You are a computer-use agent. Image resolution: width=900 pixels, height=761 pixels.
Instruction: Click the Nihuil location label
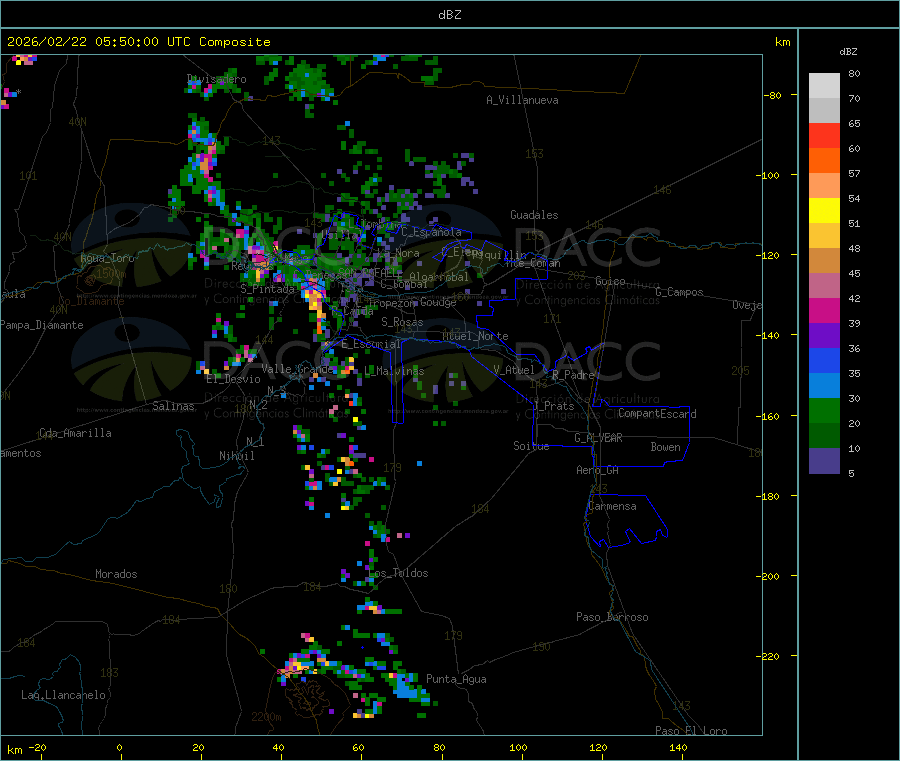237,456
